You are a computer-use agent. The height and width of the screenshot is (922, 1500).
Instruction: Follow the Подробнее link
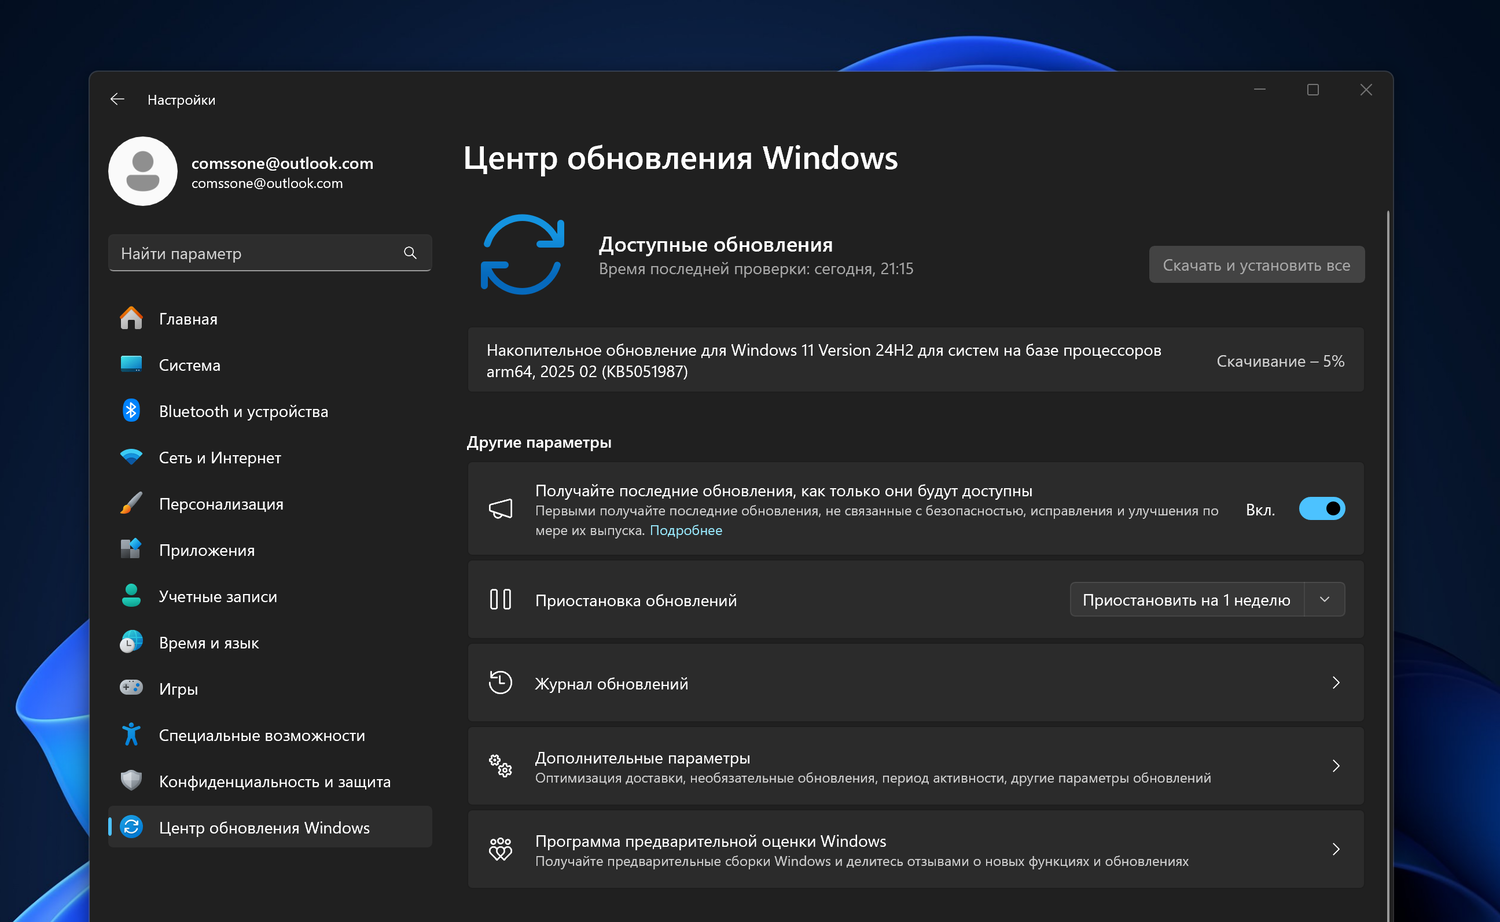(x=686, y=530)
